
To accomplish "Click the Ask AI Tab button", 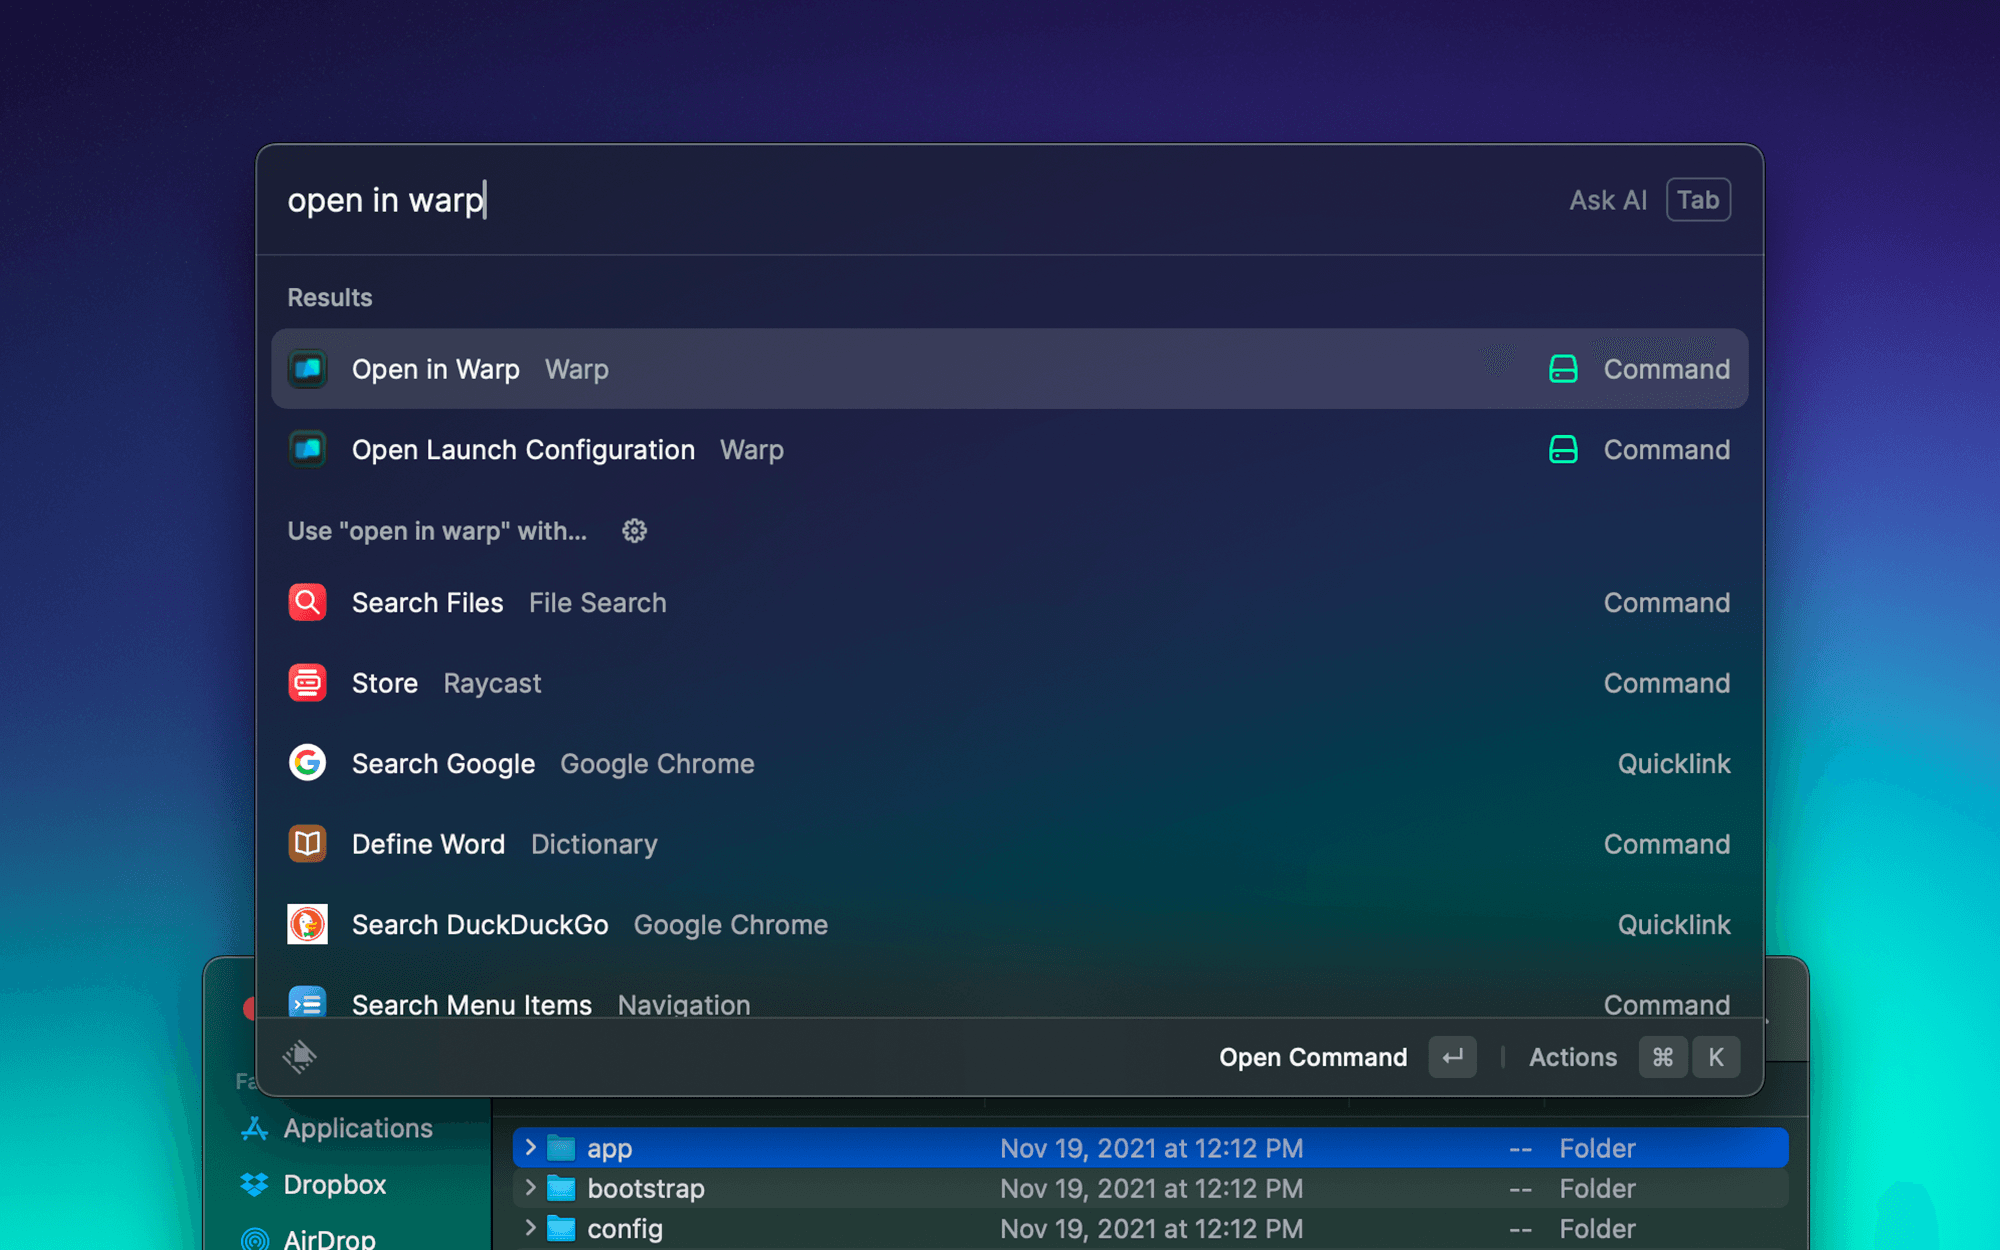I will 1698,200.
